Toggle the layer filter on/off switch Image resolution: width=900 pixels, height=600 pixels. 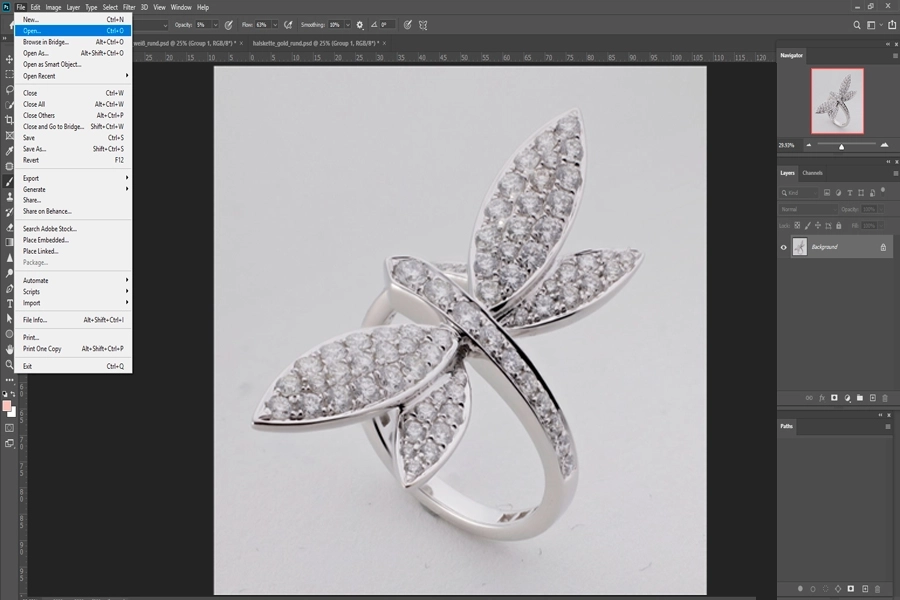885,193
